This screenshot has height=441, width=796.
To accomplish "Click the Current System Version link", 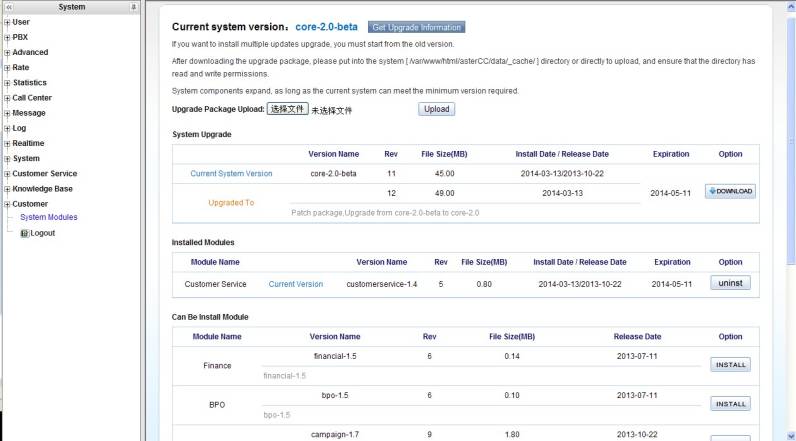I will (x=231, y=174).
